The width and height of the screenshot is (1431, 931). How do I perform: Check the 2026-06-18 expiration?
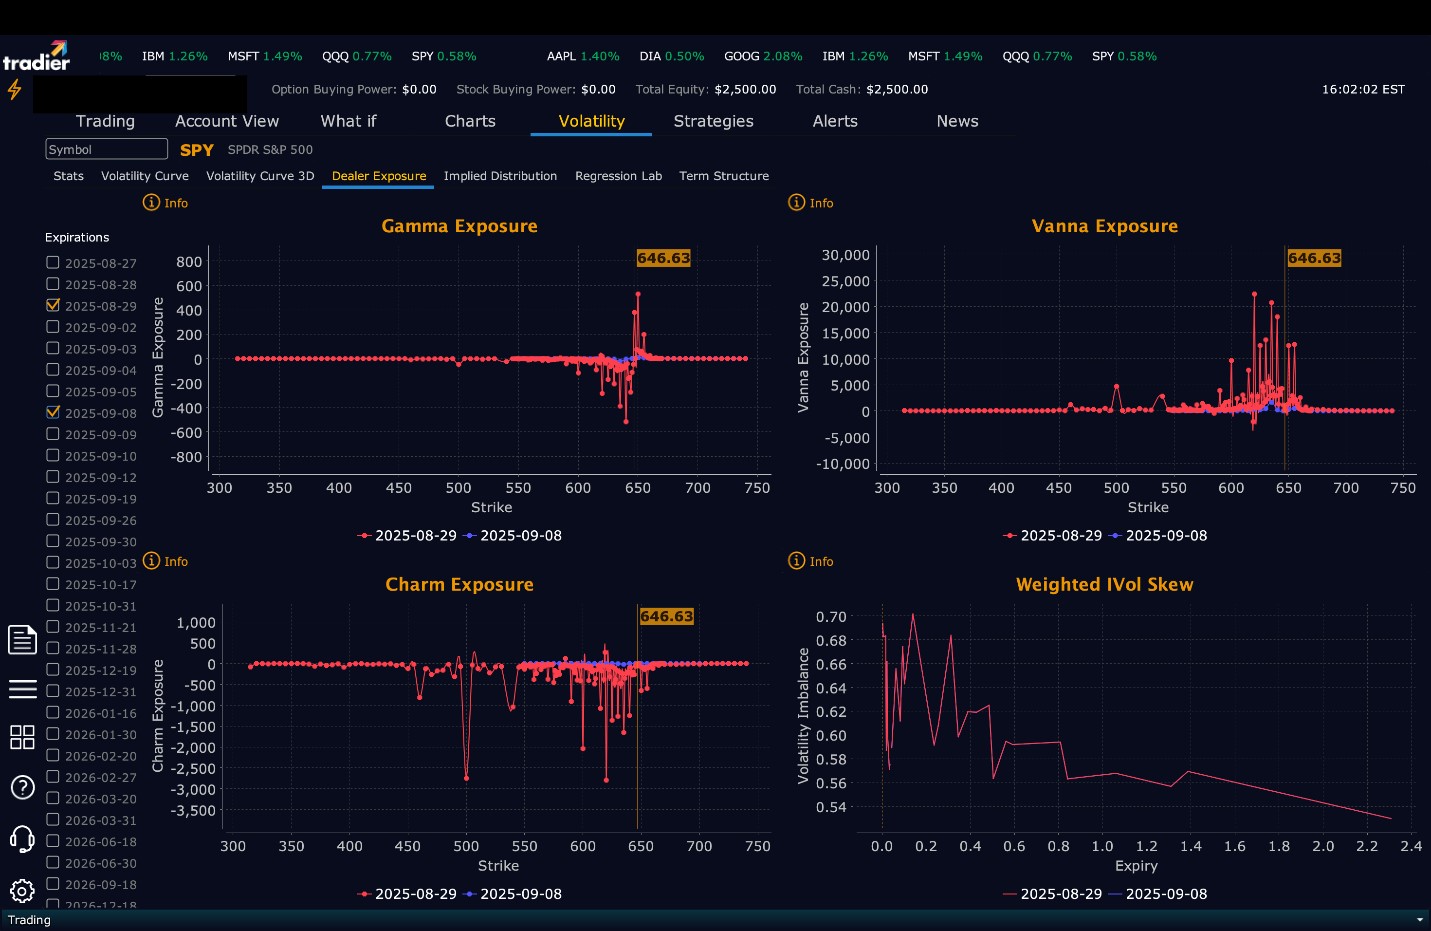(53, 841)
